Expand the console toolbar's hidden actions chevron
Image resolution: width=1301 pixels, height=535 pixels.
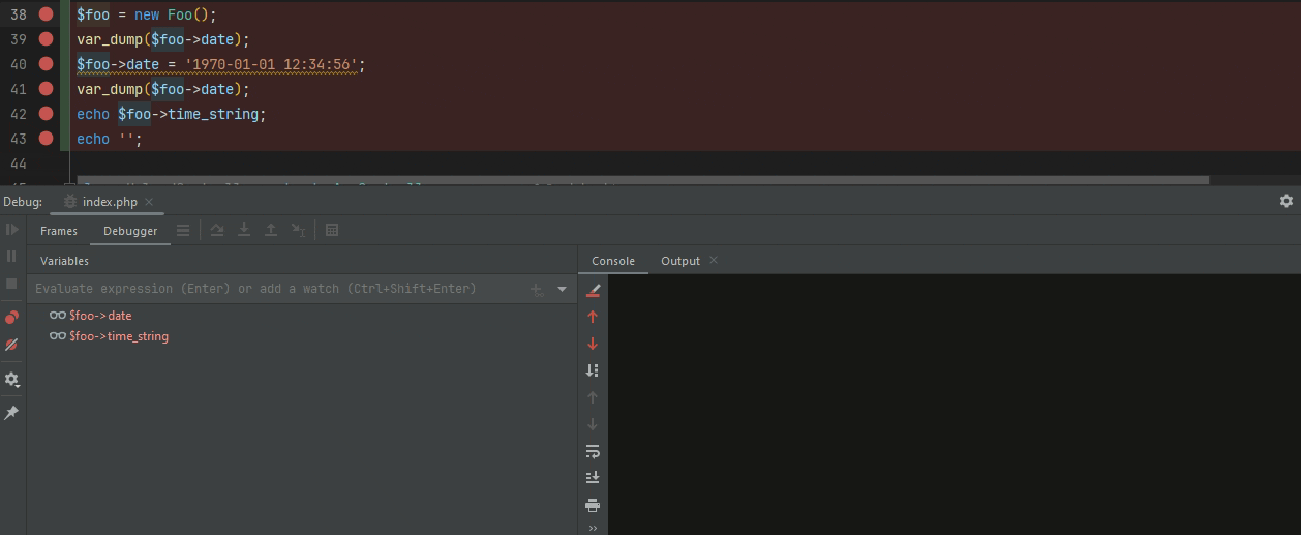tap(592, 528)
